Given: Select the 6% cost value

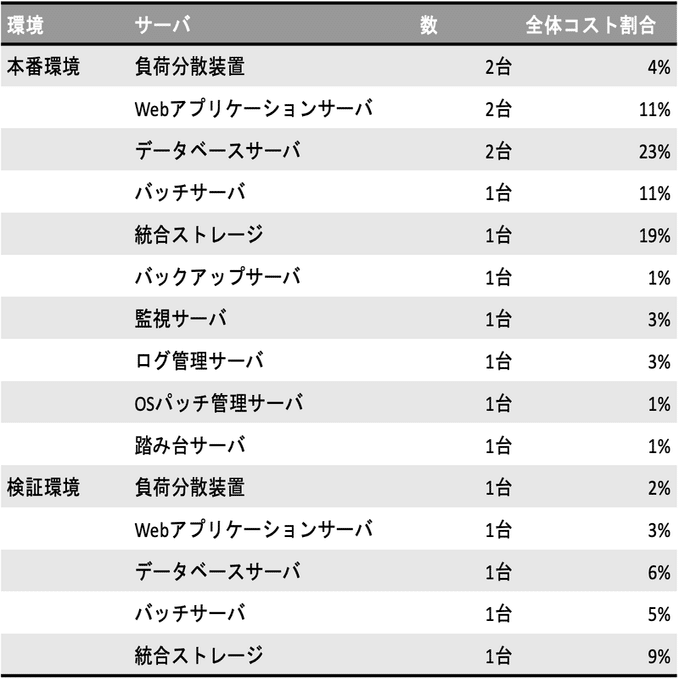Looking at the screenshot, I should pyautogui.click(x=660, y=572).
